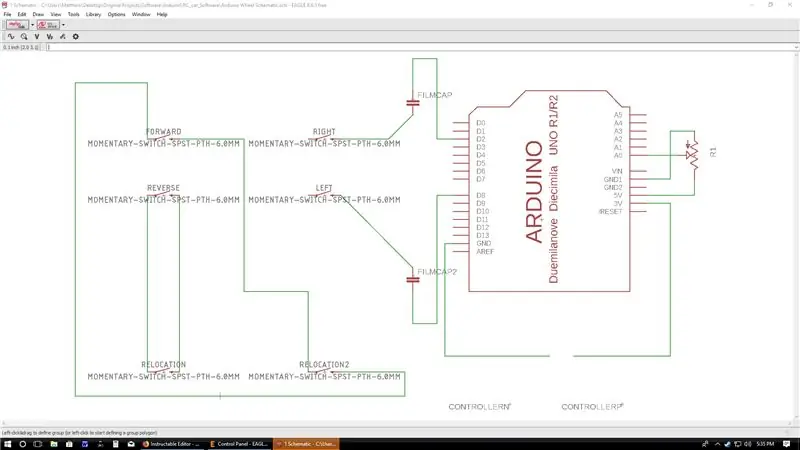Click the VIN pin label on Arduino
The height and width of the screenshot is (450, 800).
tap(617, 171)
